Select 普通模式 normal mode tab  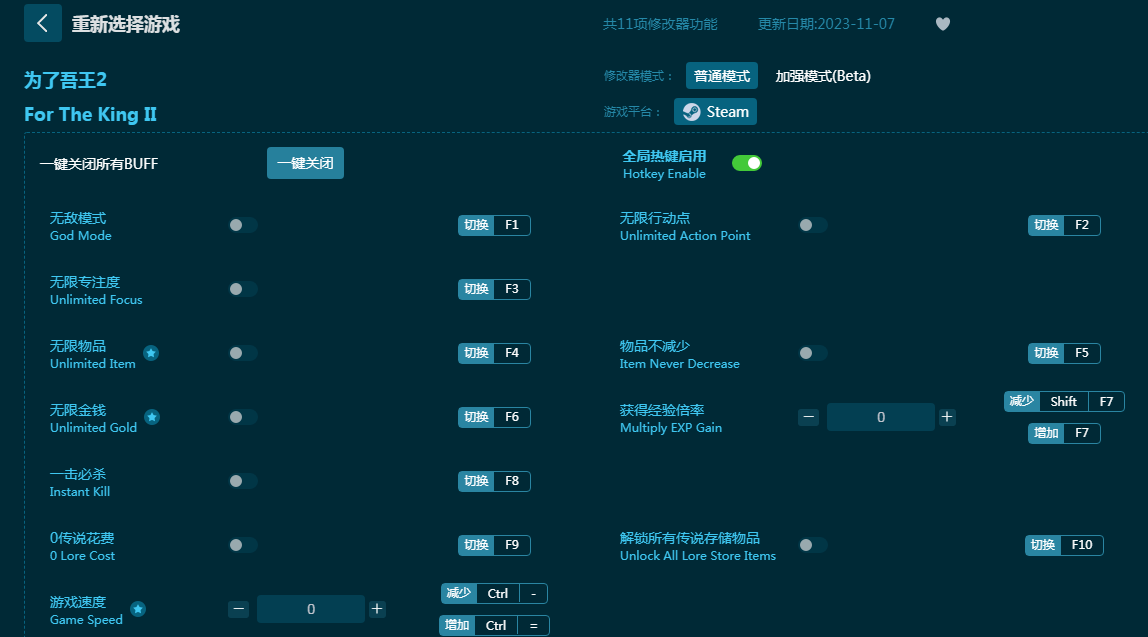point(722,76)
